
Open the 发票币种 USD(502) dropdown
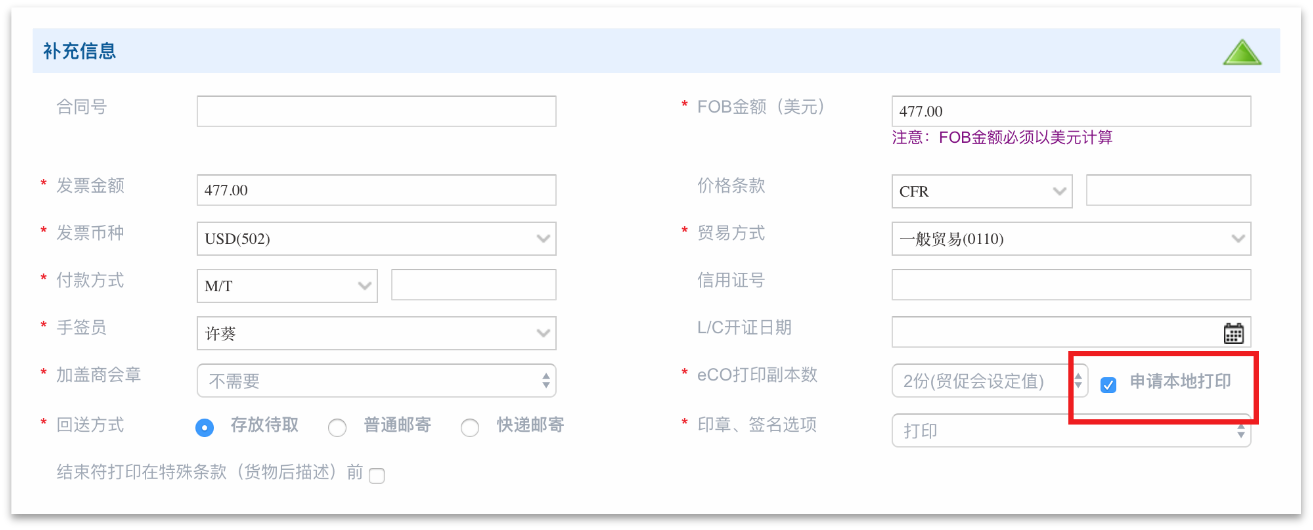376,239
